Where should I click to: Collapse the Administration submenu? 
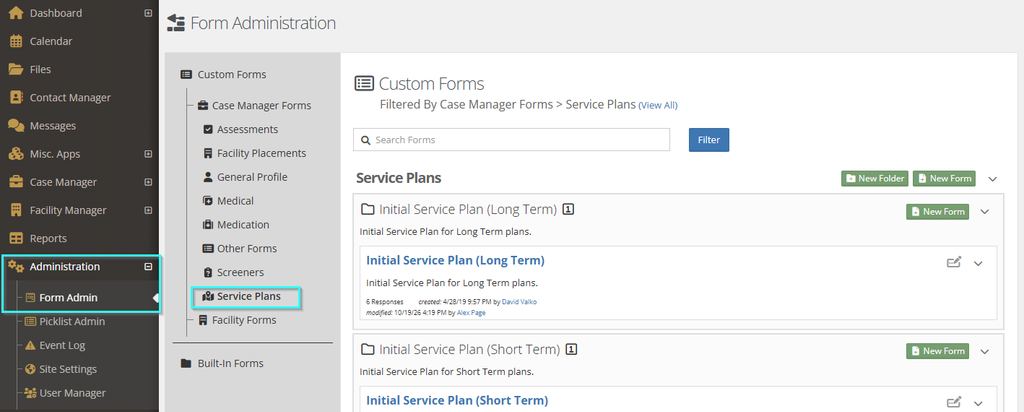(x=148, y=266)
